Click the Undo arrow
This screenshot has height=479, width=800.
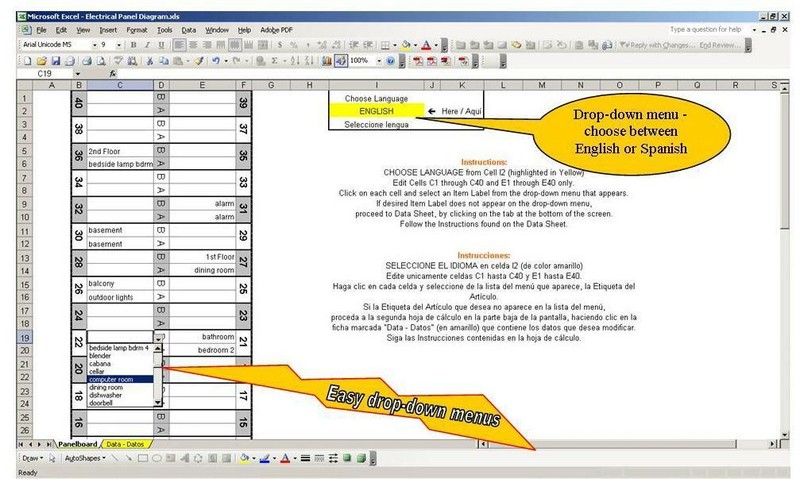pyautogui.click(x=216, y=61)
